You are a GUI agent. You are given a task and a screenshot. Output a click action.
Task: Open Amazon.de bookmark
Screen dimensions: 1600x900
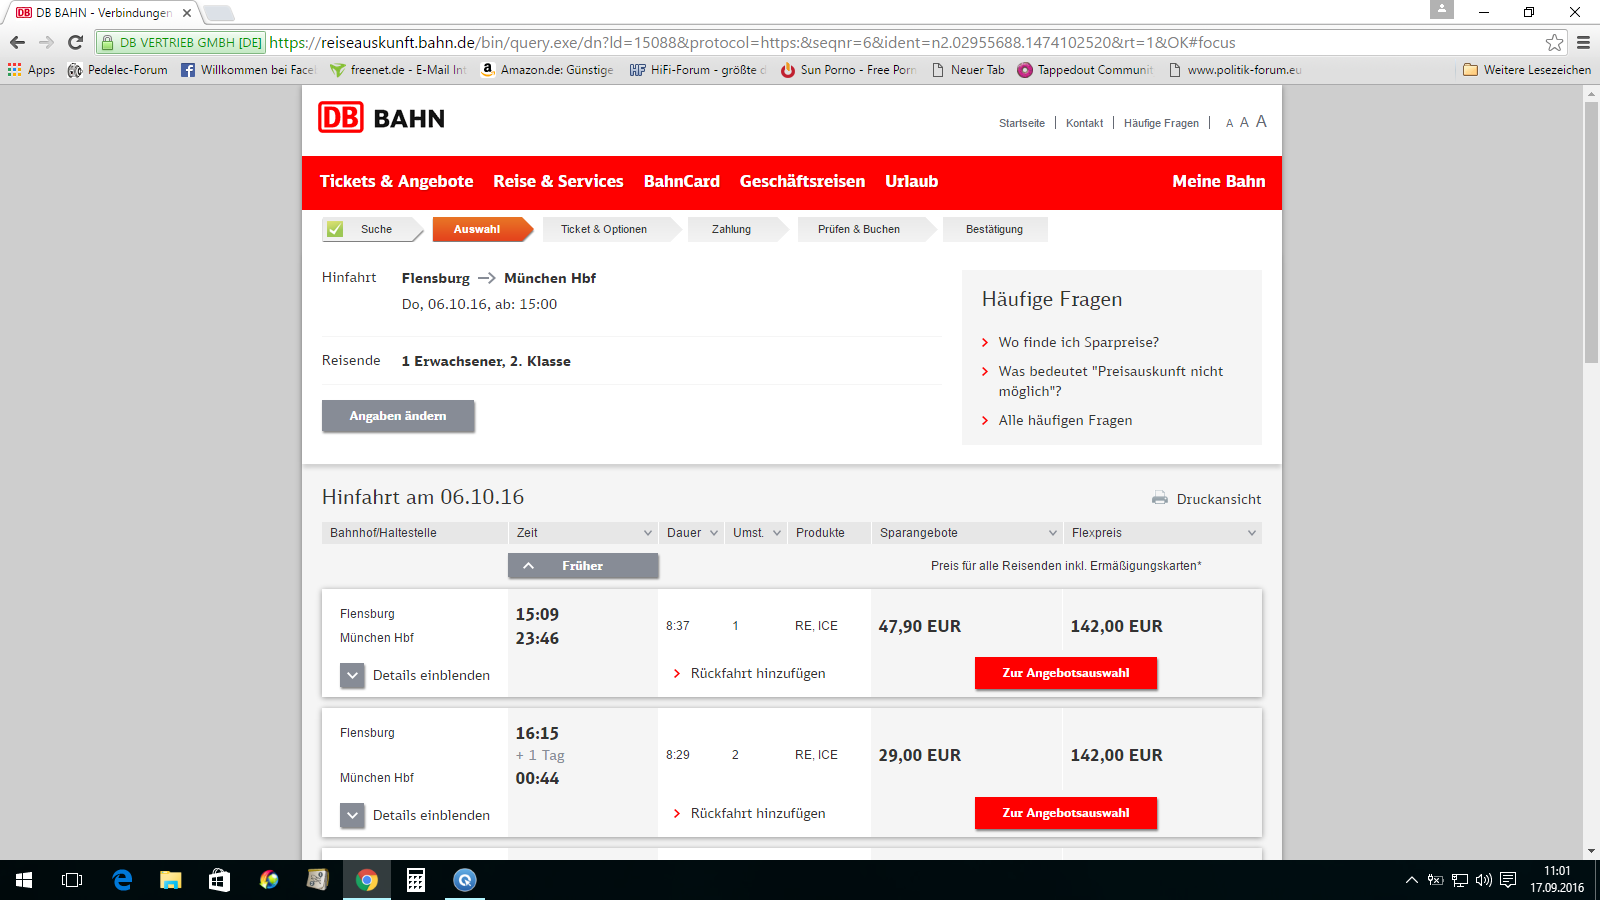(x=547, y=70)
